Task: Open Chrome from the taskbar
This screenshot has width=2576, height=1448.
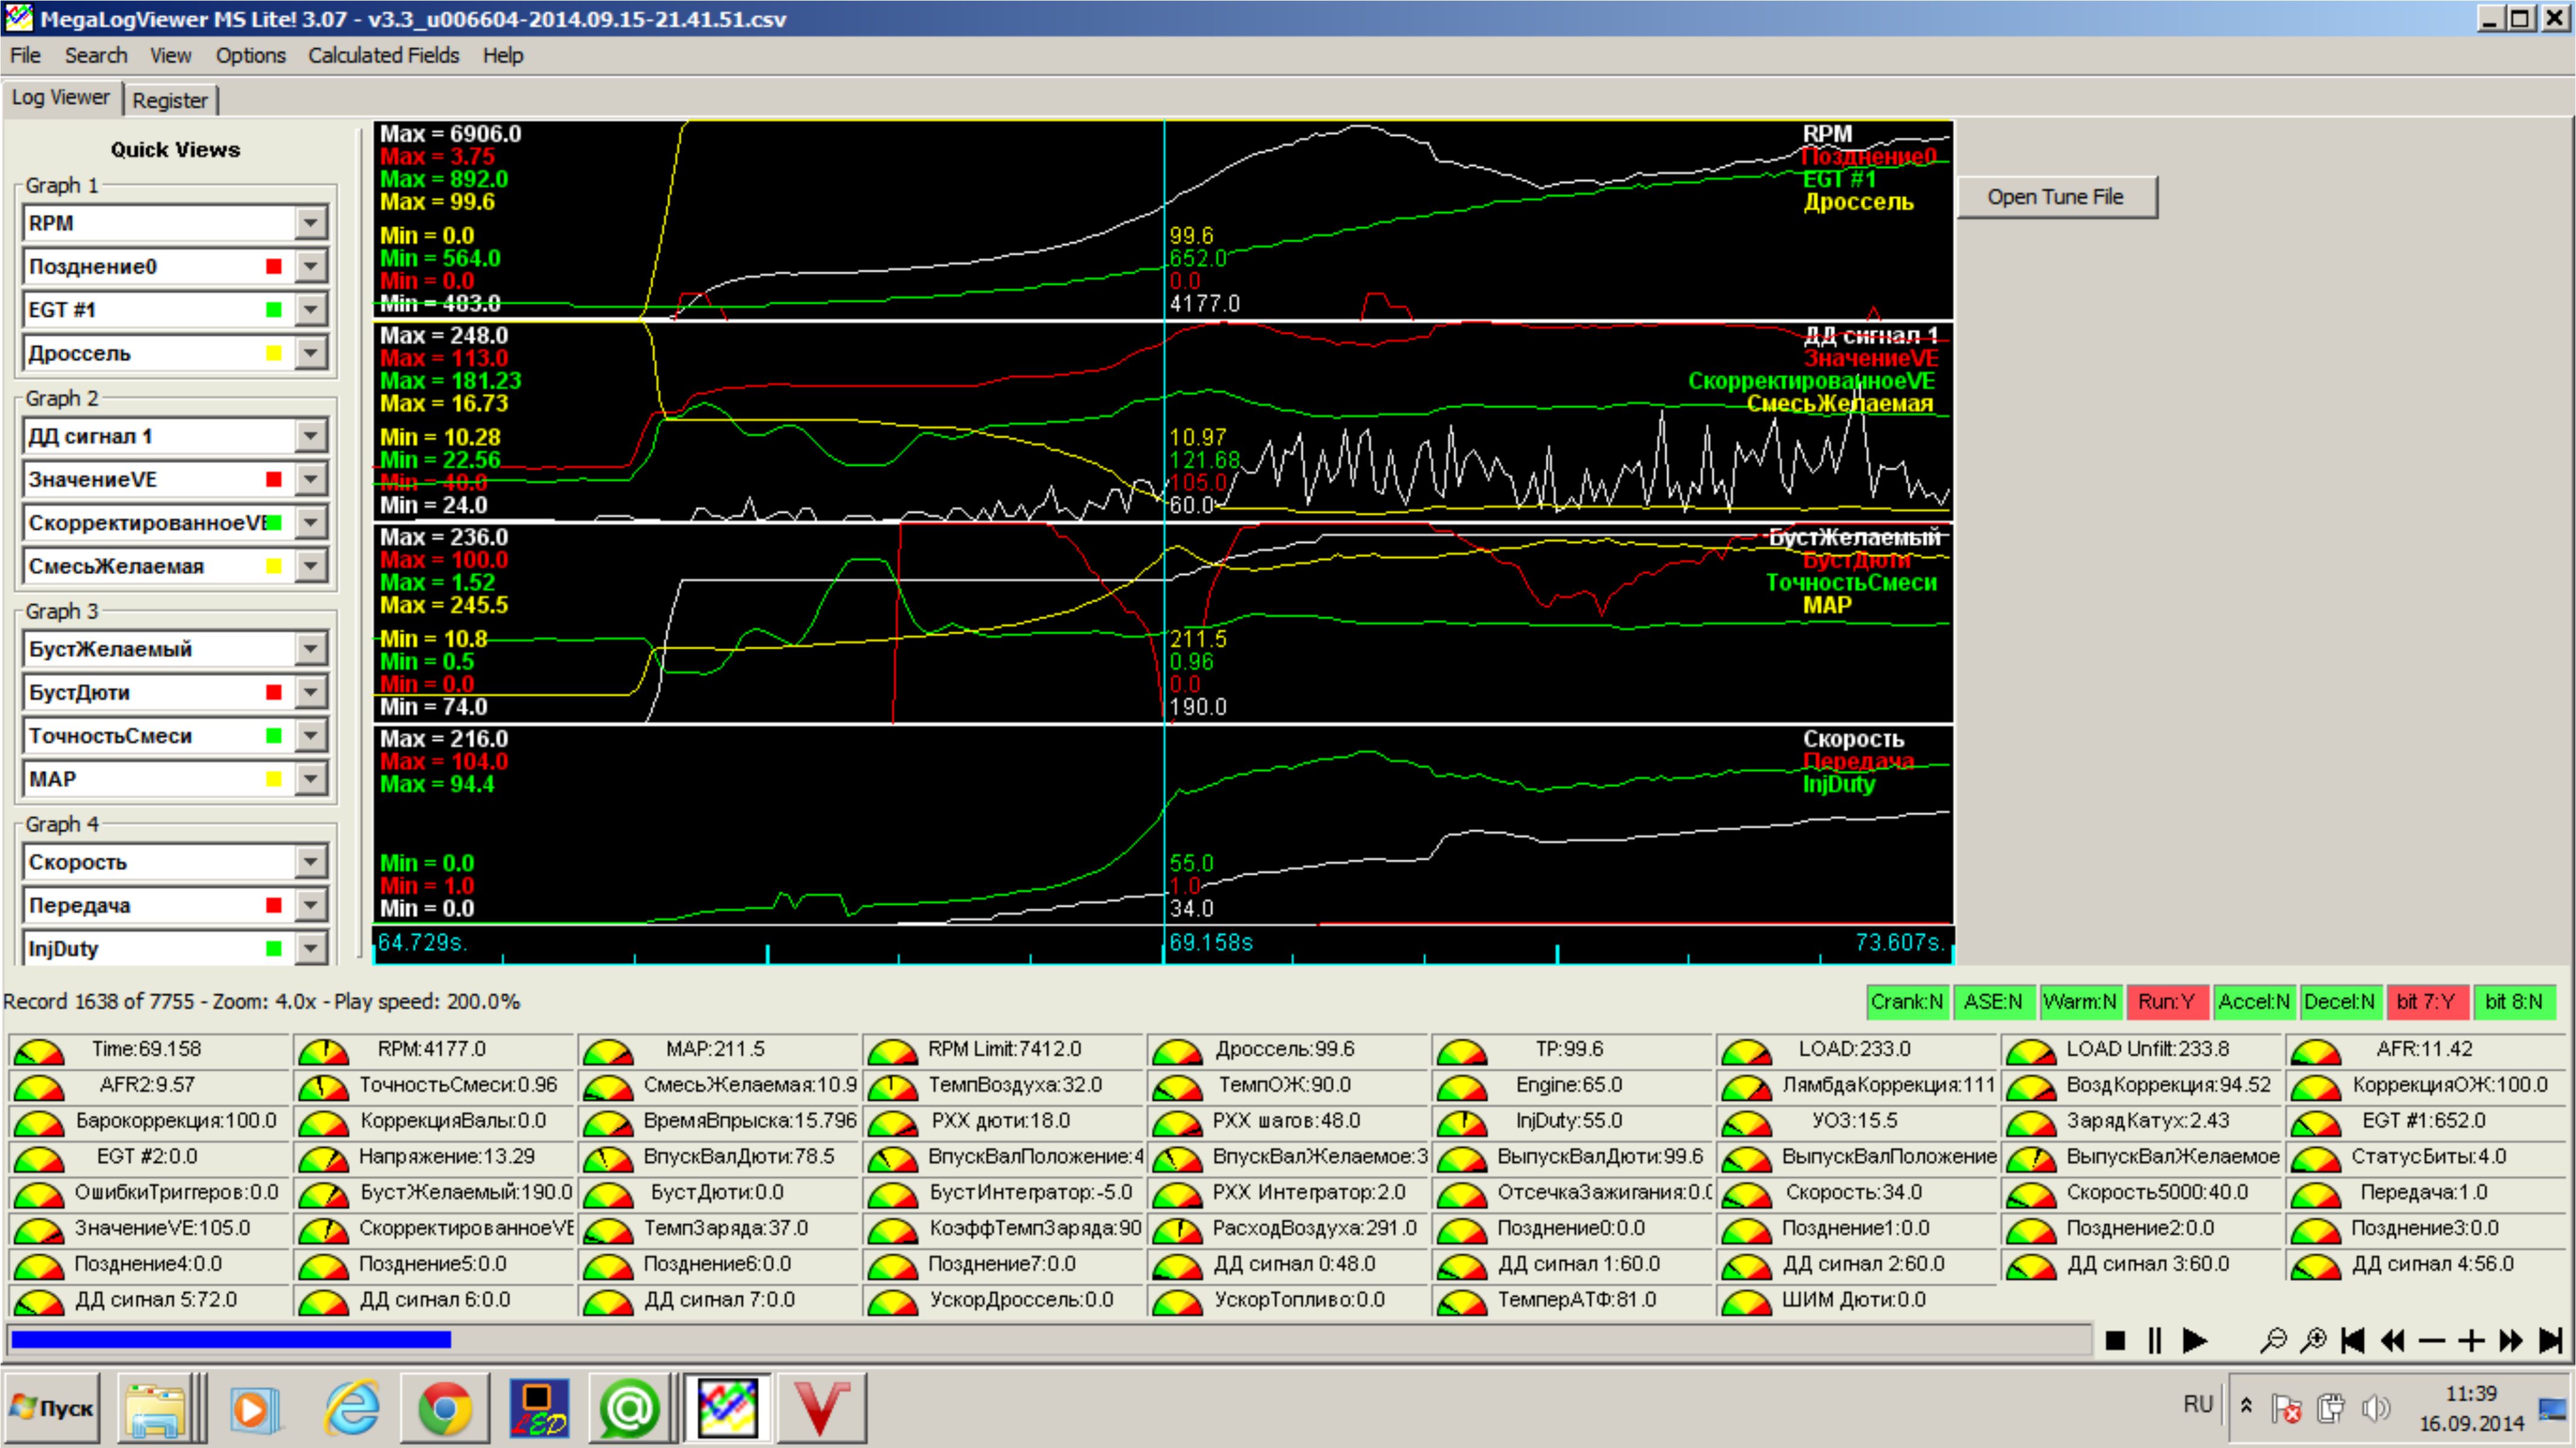Action: pos(444,1408)
